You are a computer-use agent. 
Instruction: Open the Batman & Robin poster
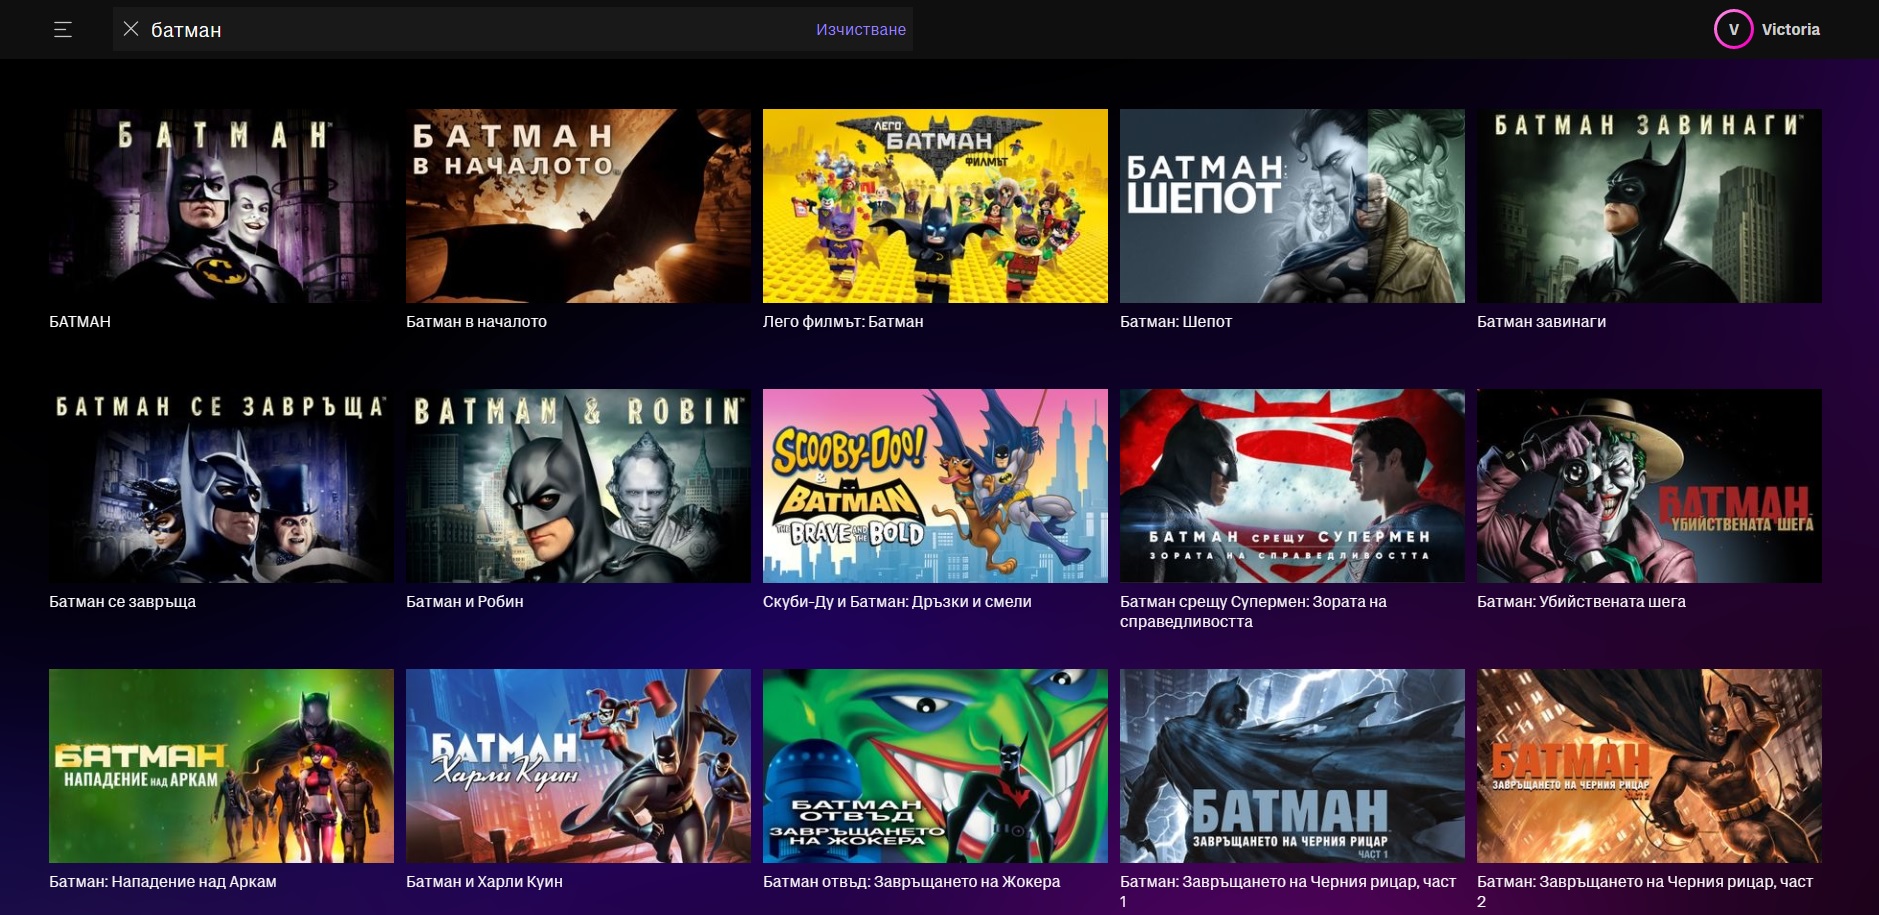coord(578,486)
